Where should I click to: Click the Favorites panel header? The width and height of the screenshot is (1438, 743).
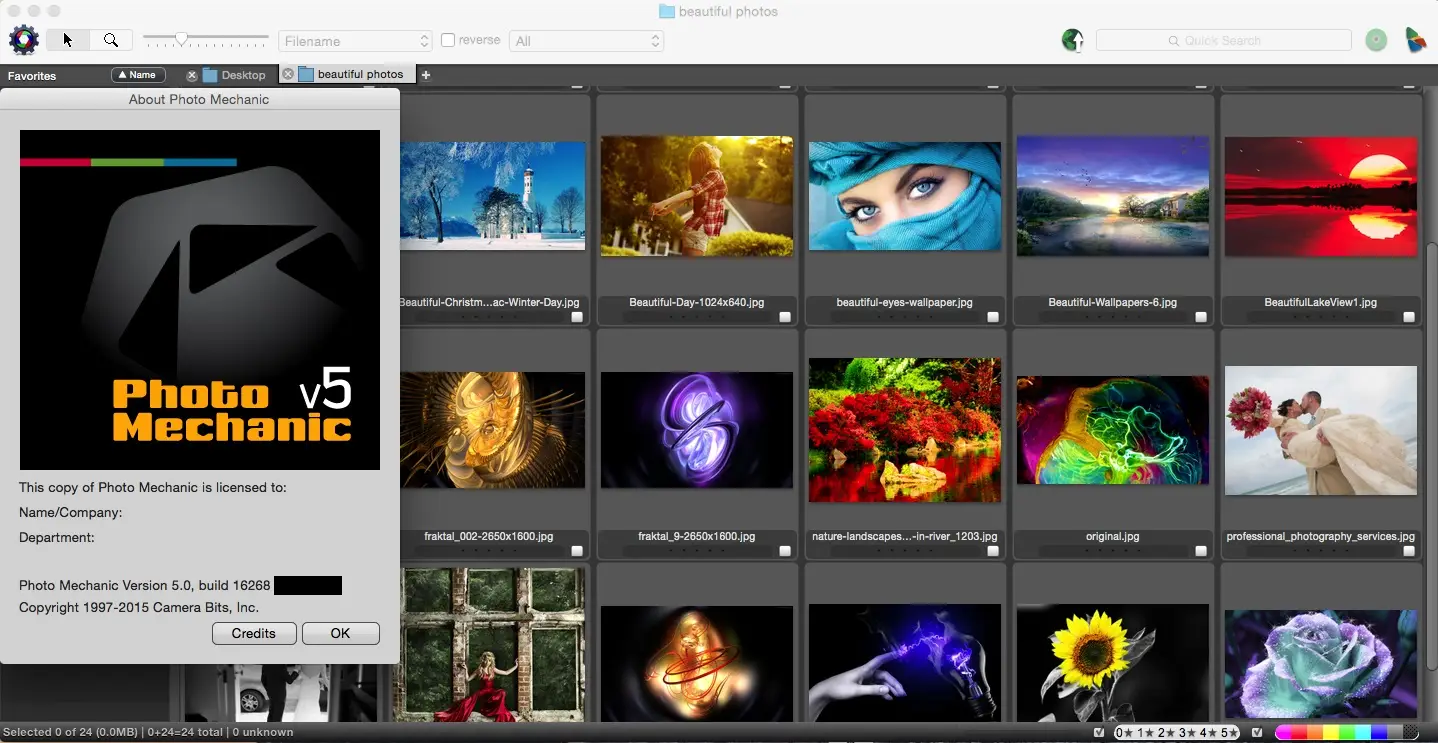32,76
